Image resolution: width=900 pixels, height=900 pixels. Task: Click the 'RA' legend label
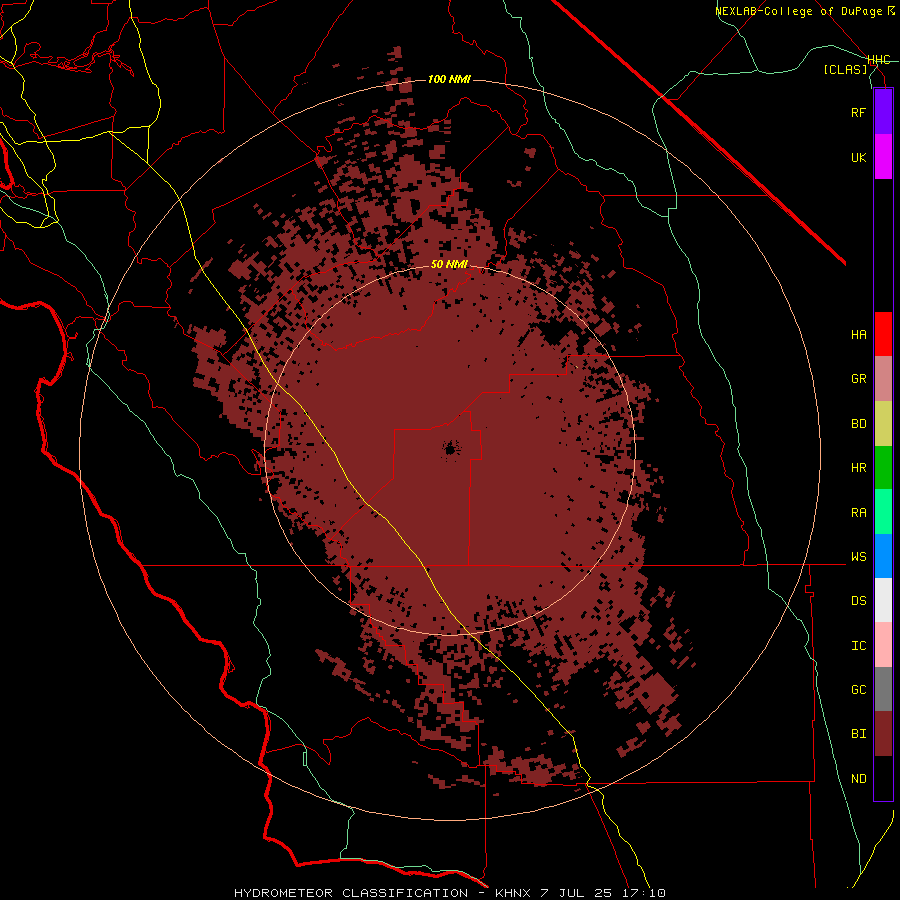coord(859,513)
